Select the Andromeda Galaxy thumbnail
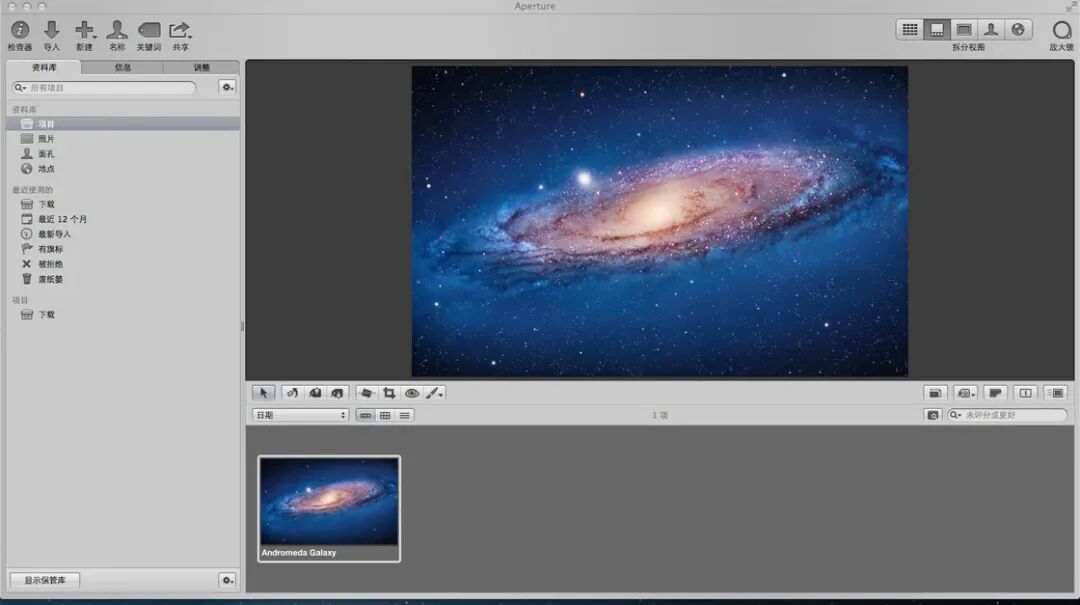 pyautogui.click(x=329, y=509)
